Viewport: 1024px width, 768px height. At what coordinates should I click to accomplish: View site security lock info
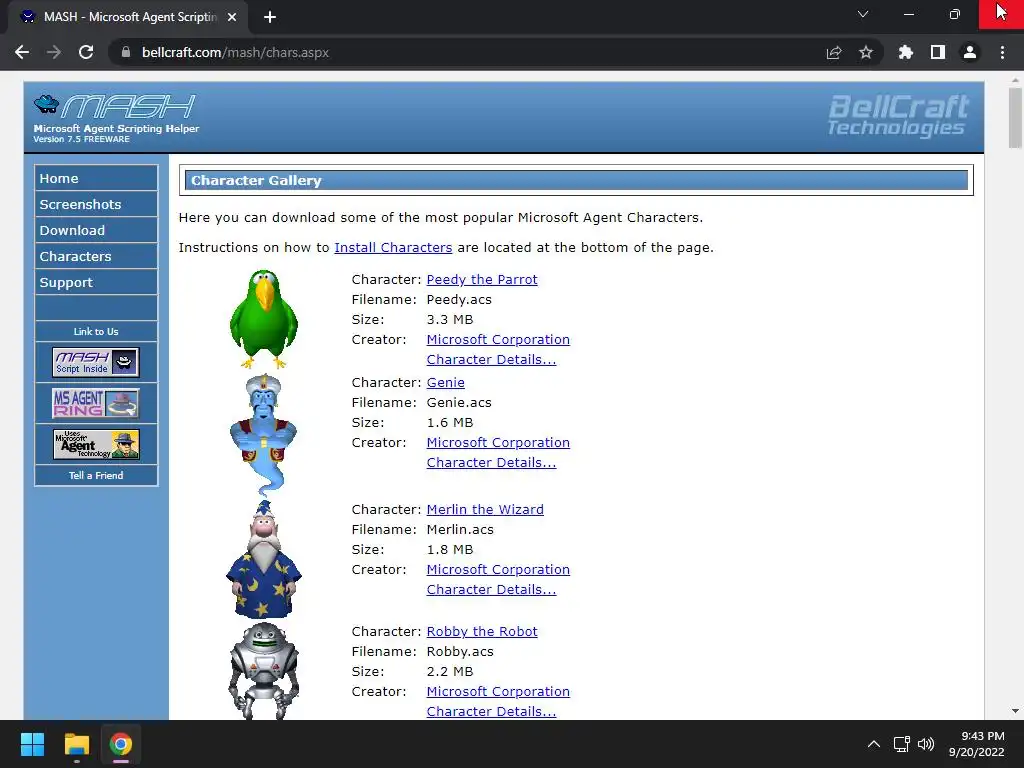pos(126,52)
